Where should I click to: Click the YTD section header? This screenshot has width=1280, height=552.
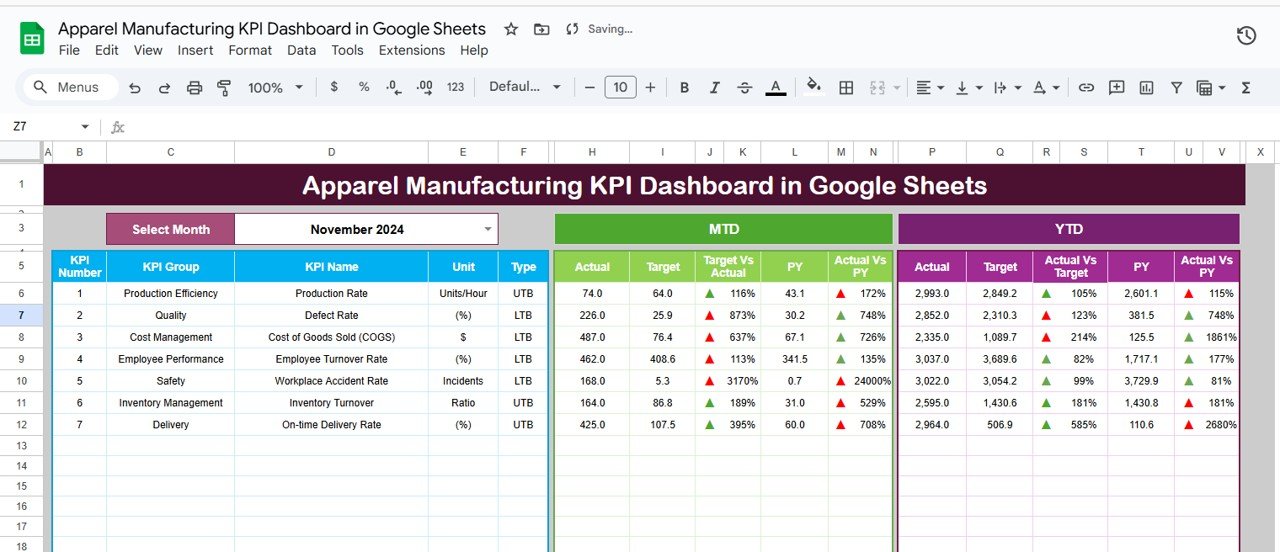[x=1068, y=229]
